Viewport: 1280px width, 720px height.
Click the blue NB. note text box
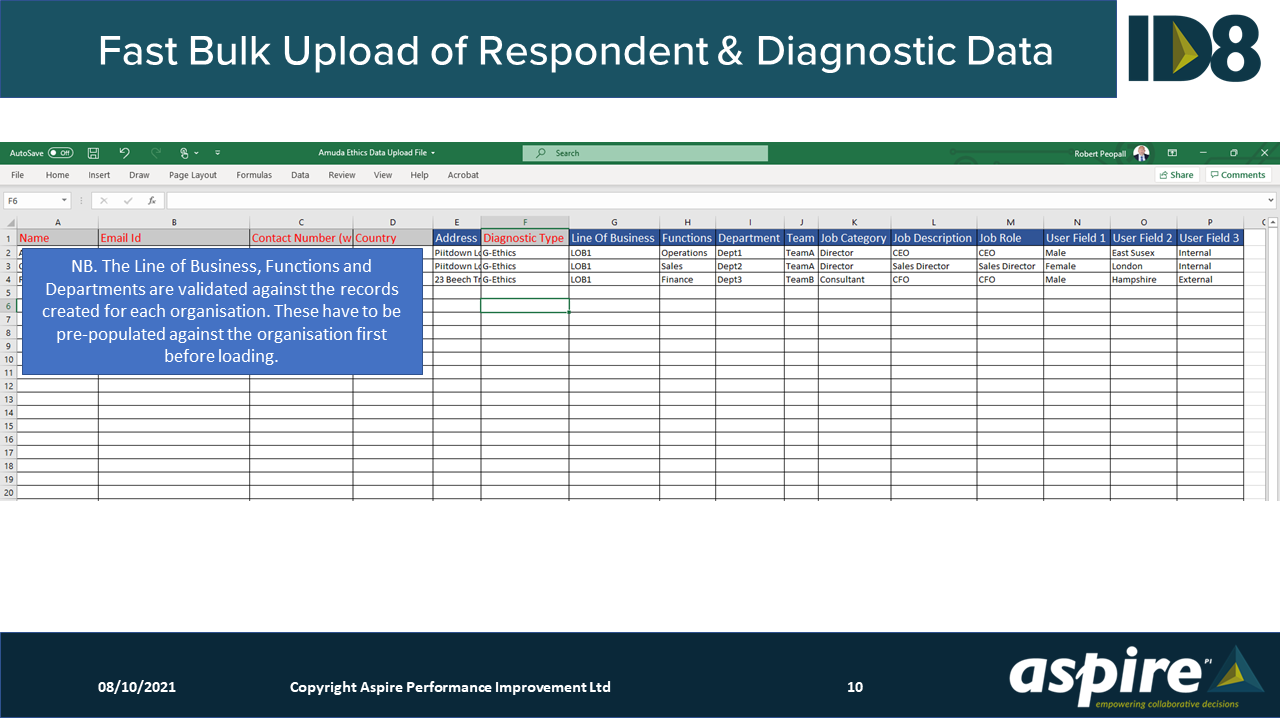point(222,311)
